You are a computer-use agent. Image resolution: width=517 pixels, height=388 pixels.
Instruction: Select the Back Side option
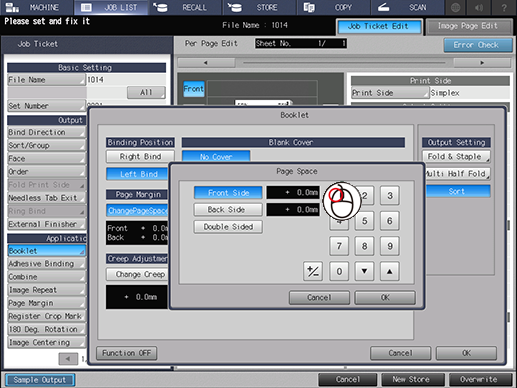pos(228,210)
